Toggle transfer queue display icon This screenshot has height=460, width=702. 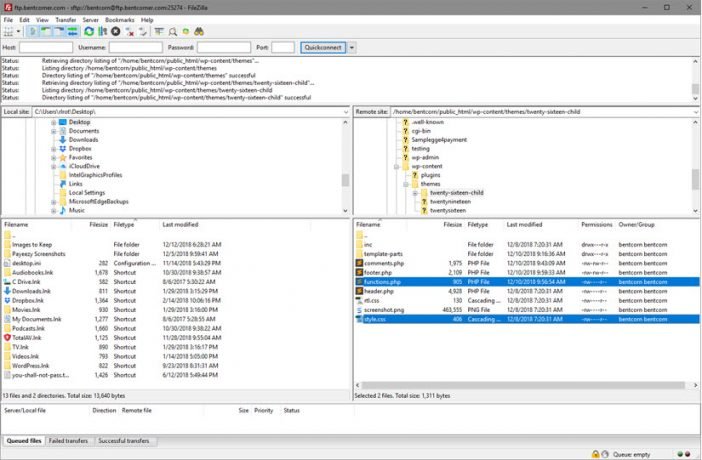73,31
